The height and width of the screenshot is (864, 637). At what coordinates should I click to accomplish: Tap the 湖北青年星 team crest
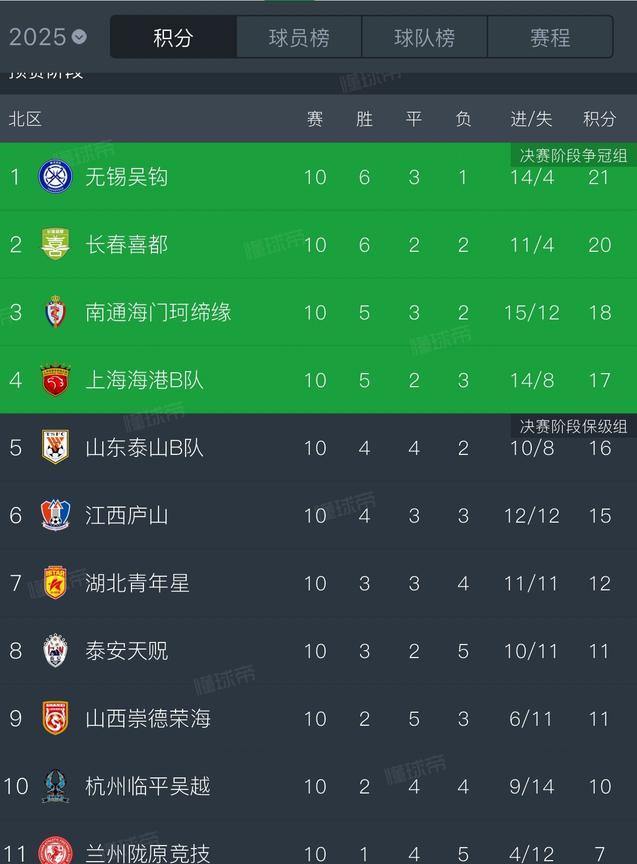point(55,582)
